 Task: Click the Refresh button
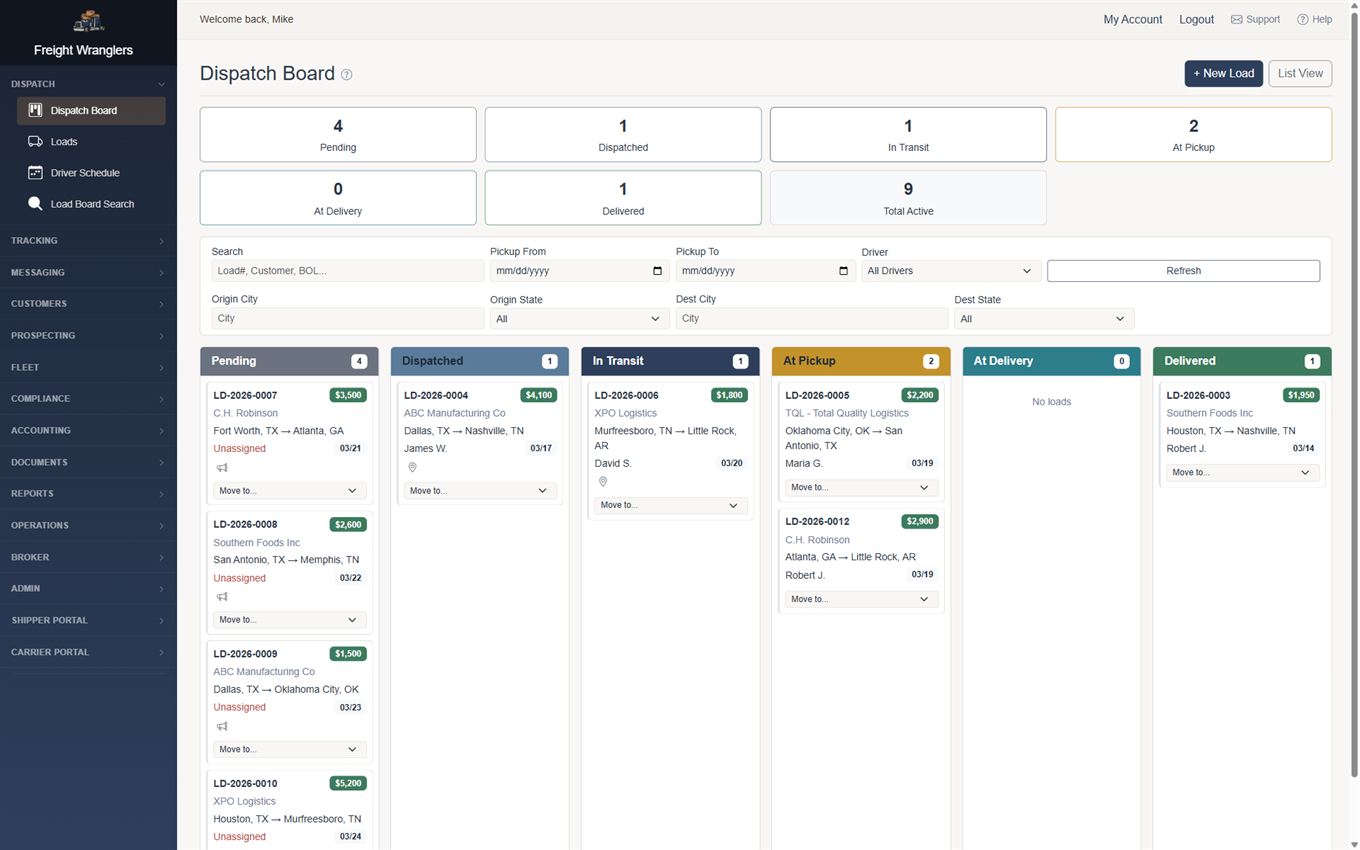point(1183,271)
